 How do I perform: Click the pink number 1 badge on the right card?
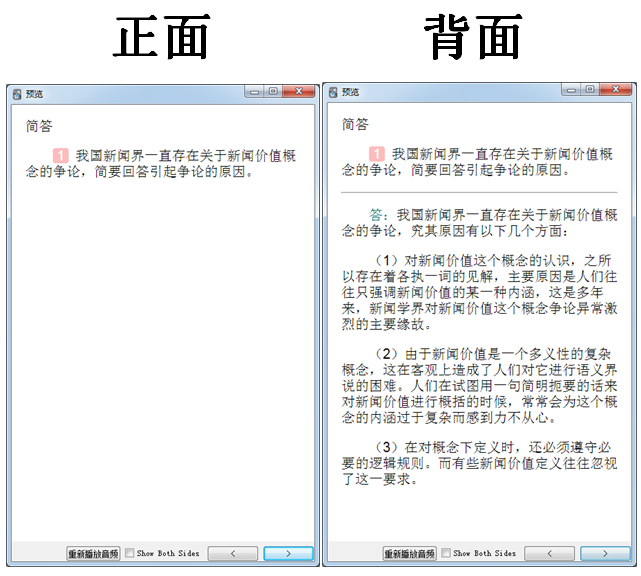(377, 154)
